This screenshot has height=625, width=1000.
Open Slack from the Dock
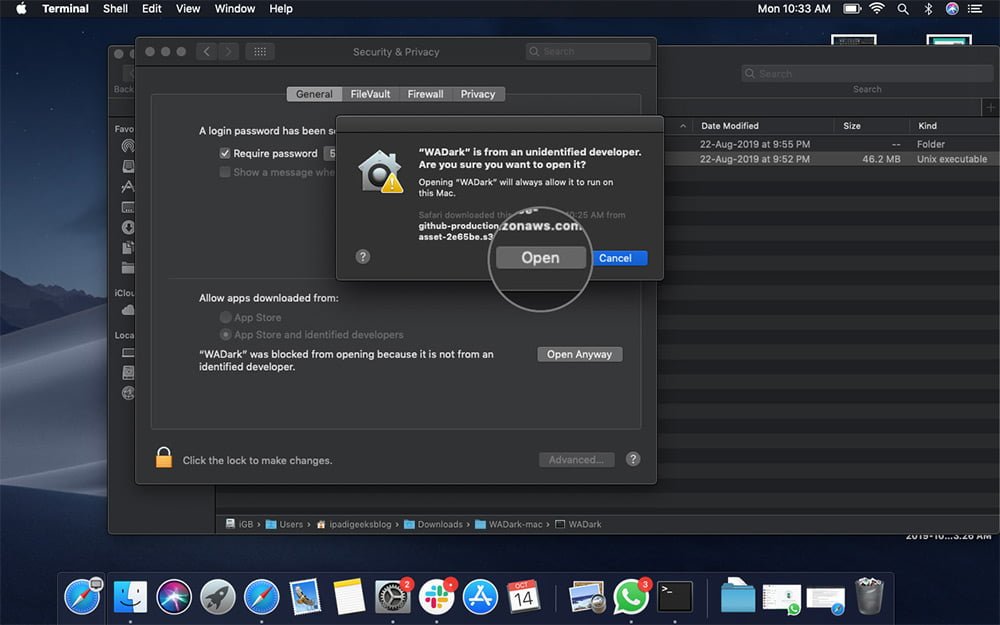point(436,597)
